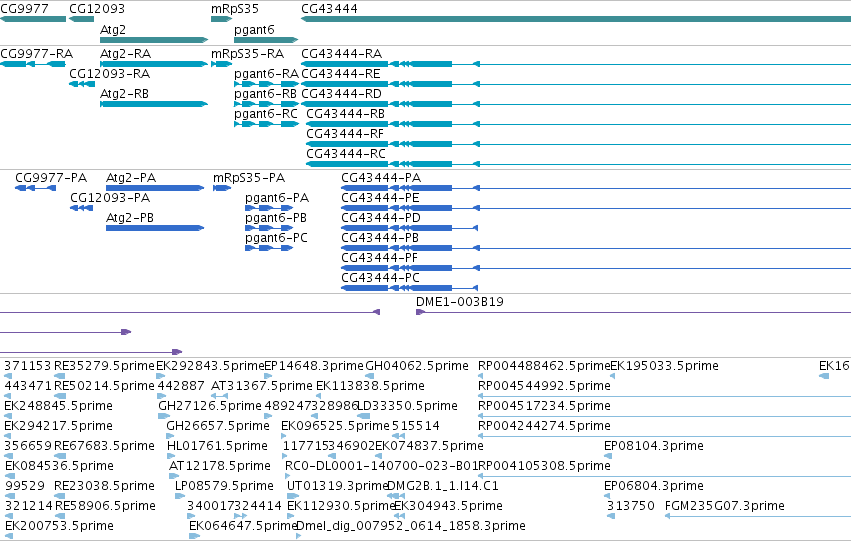Click feature EK195033.5prime
This screenshot has height=541, width=851.
click(x=665, y=366)
